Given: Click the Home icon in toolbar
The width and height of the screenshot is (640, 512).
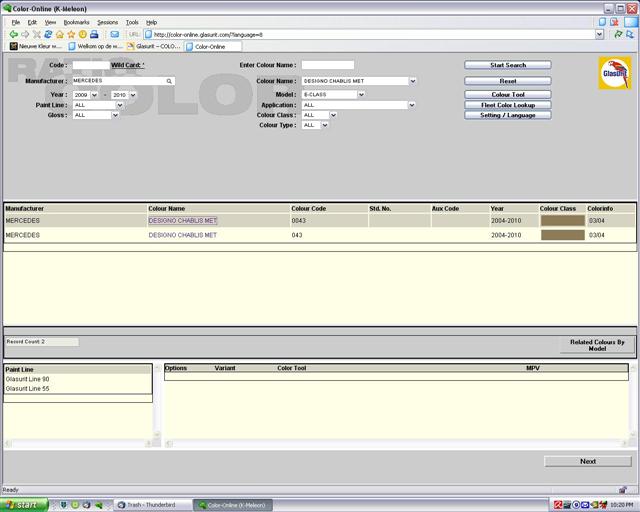Looking at the screenshot, I should (x=60, y=34).
